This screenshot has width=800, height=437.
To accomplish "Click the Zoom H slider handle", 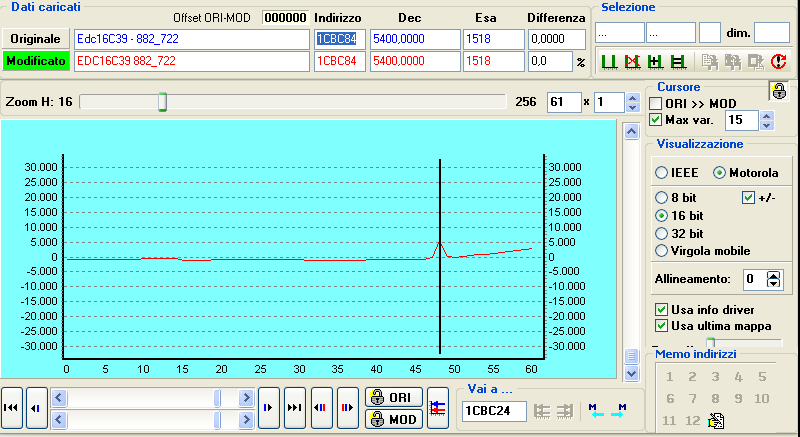I will [162, 102].
